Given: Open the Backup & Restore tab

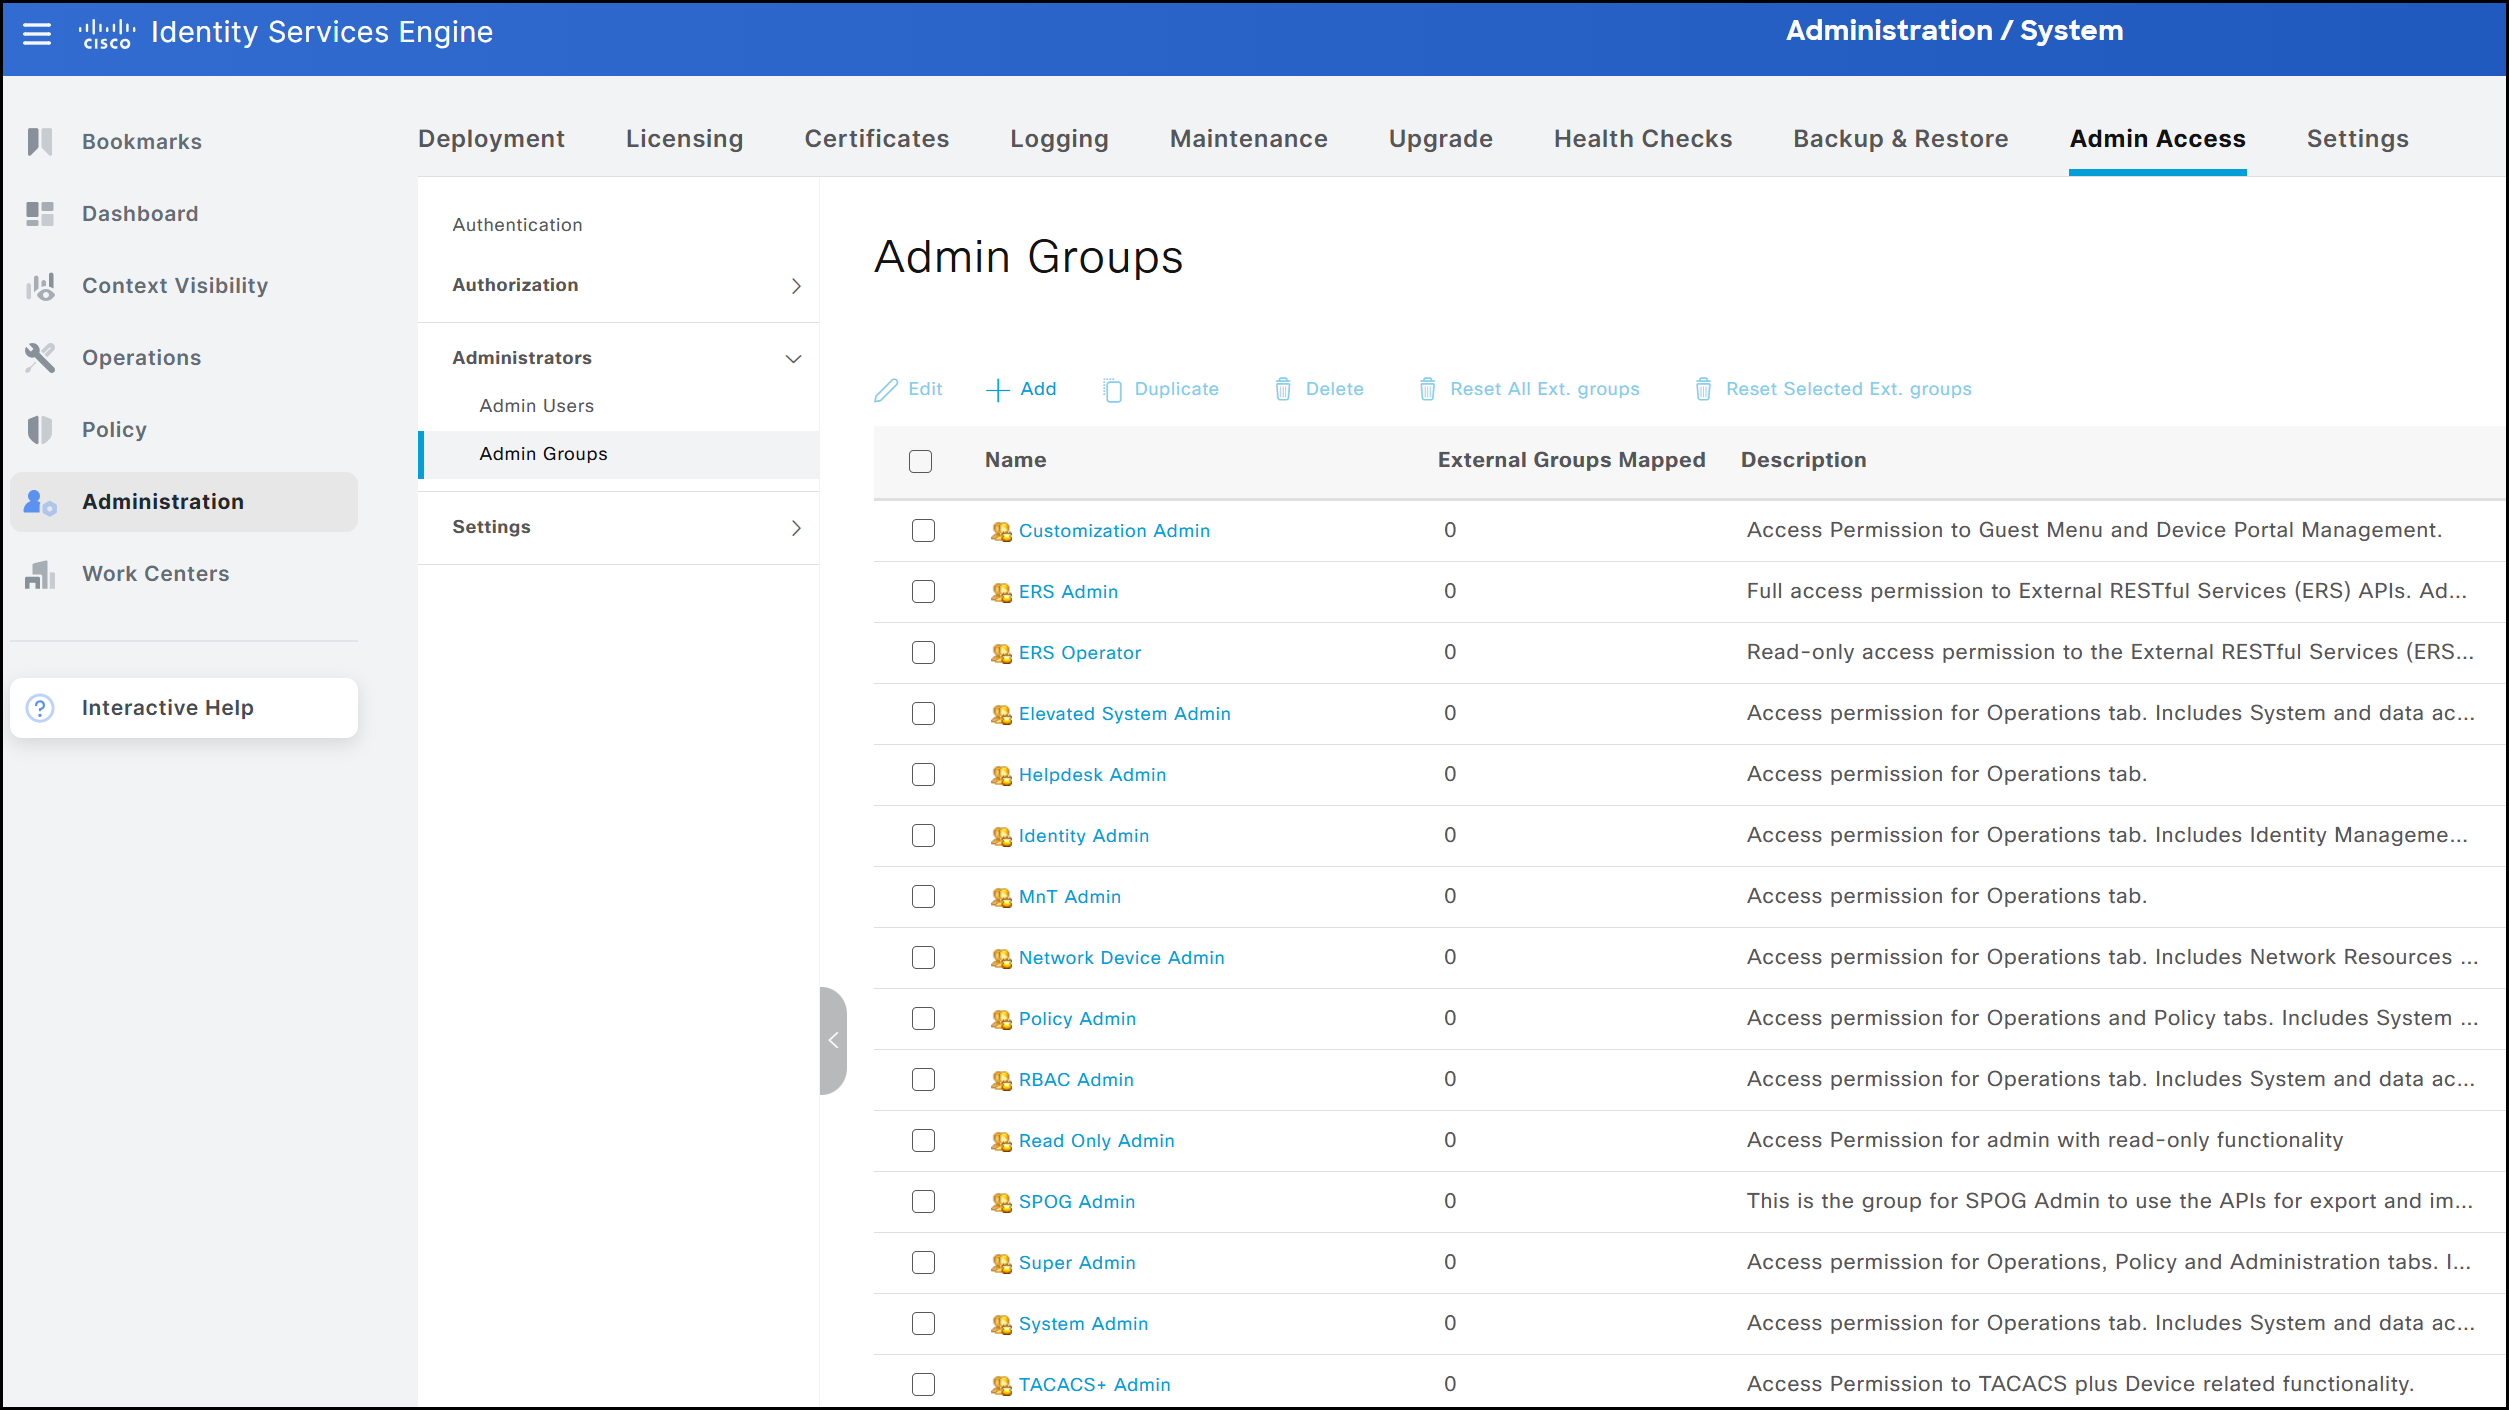Looking at the screenshot, I should pyautogui.click(x=1900, y=139).
